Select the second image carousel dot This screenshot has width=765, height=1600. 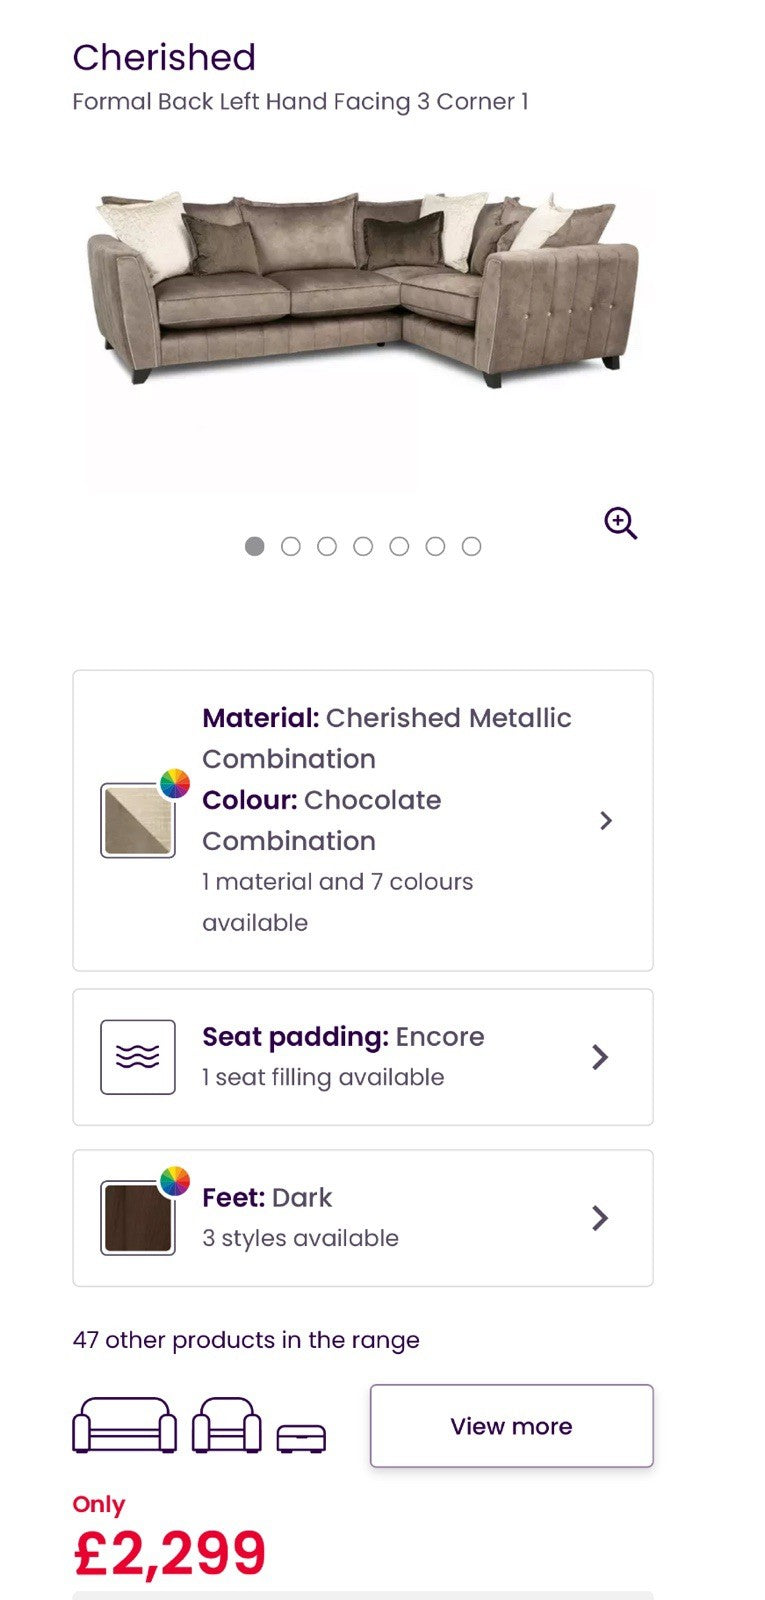[291, 546]
